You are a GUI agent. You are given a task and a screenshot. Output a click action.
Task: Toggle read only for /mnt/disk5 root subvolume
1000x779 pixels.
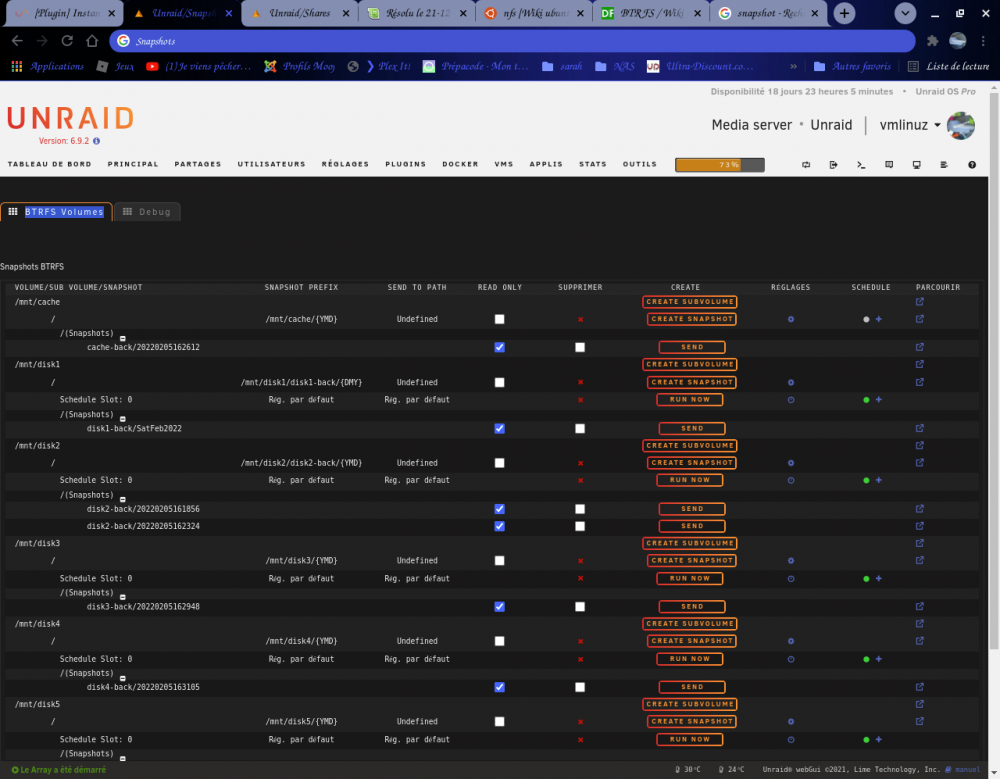pyautogui.click(x=499, y=721)
